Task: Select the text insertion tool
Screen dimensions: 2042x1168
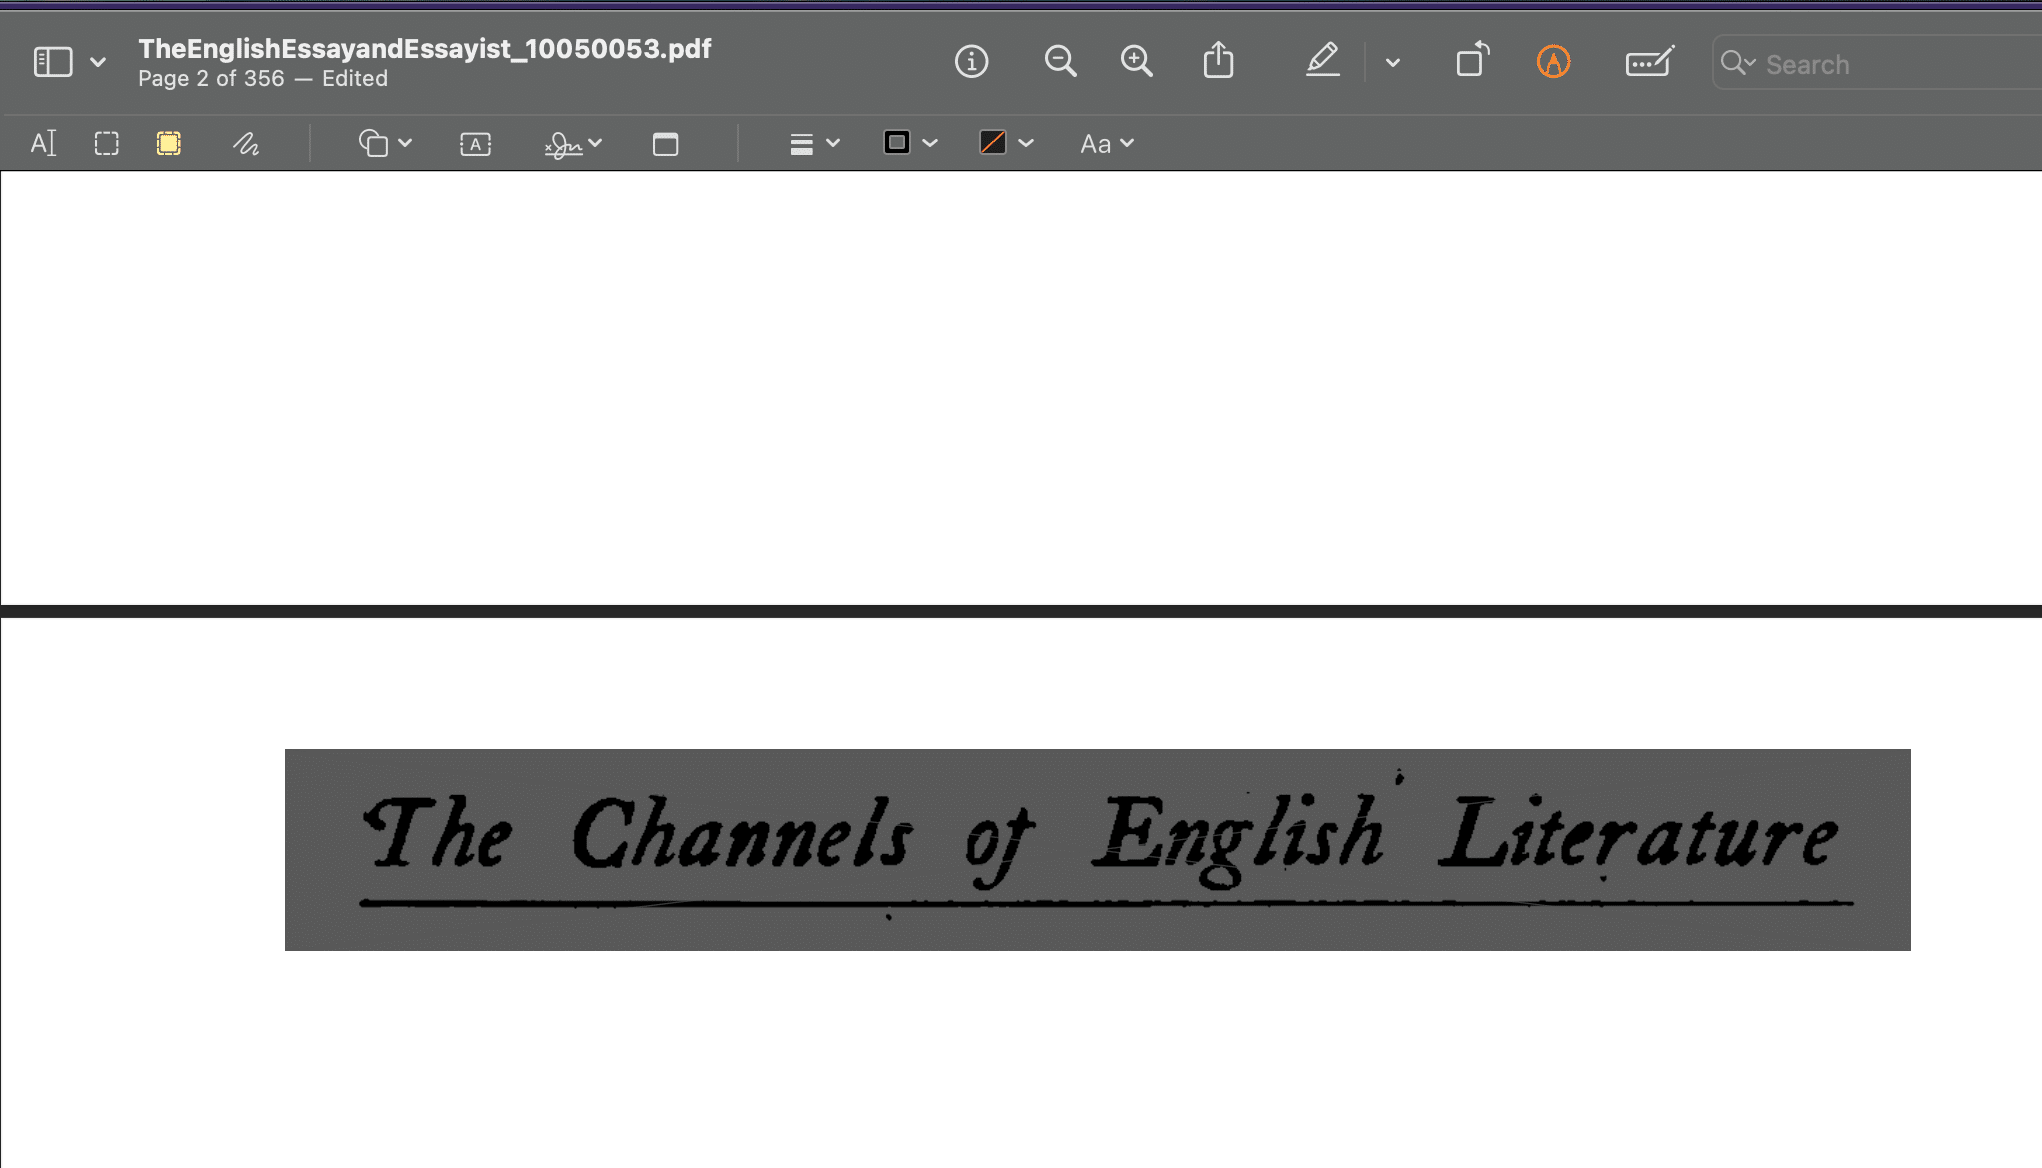Action: [42, 143]
